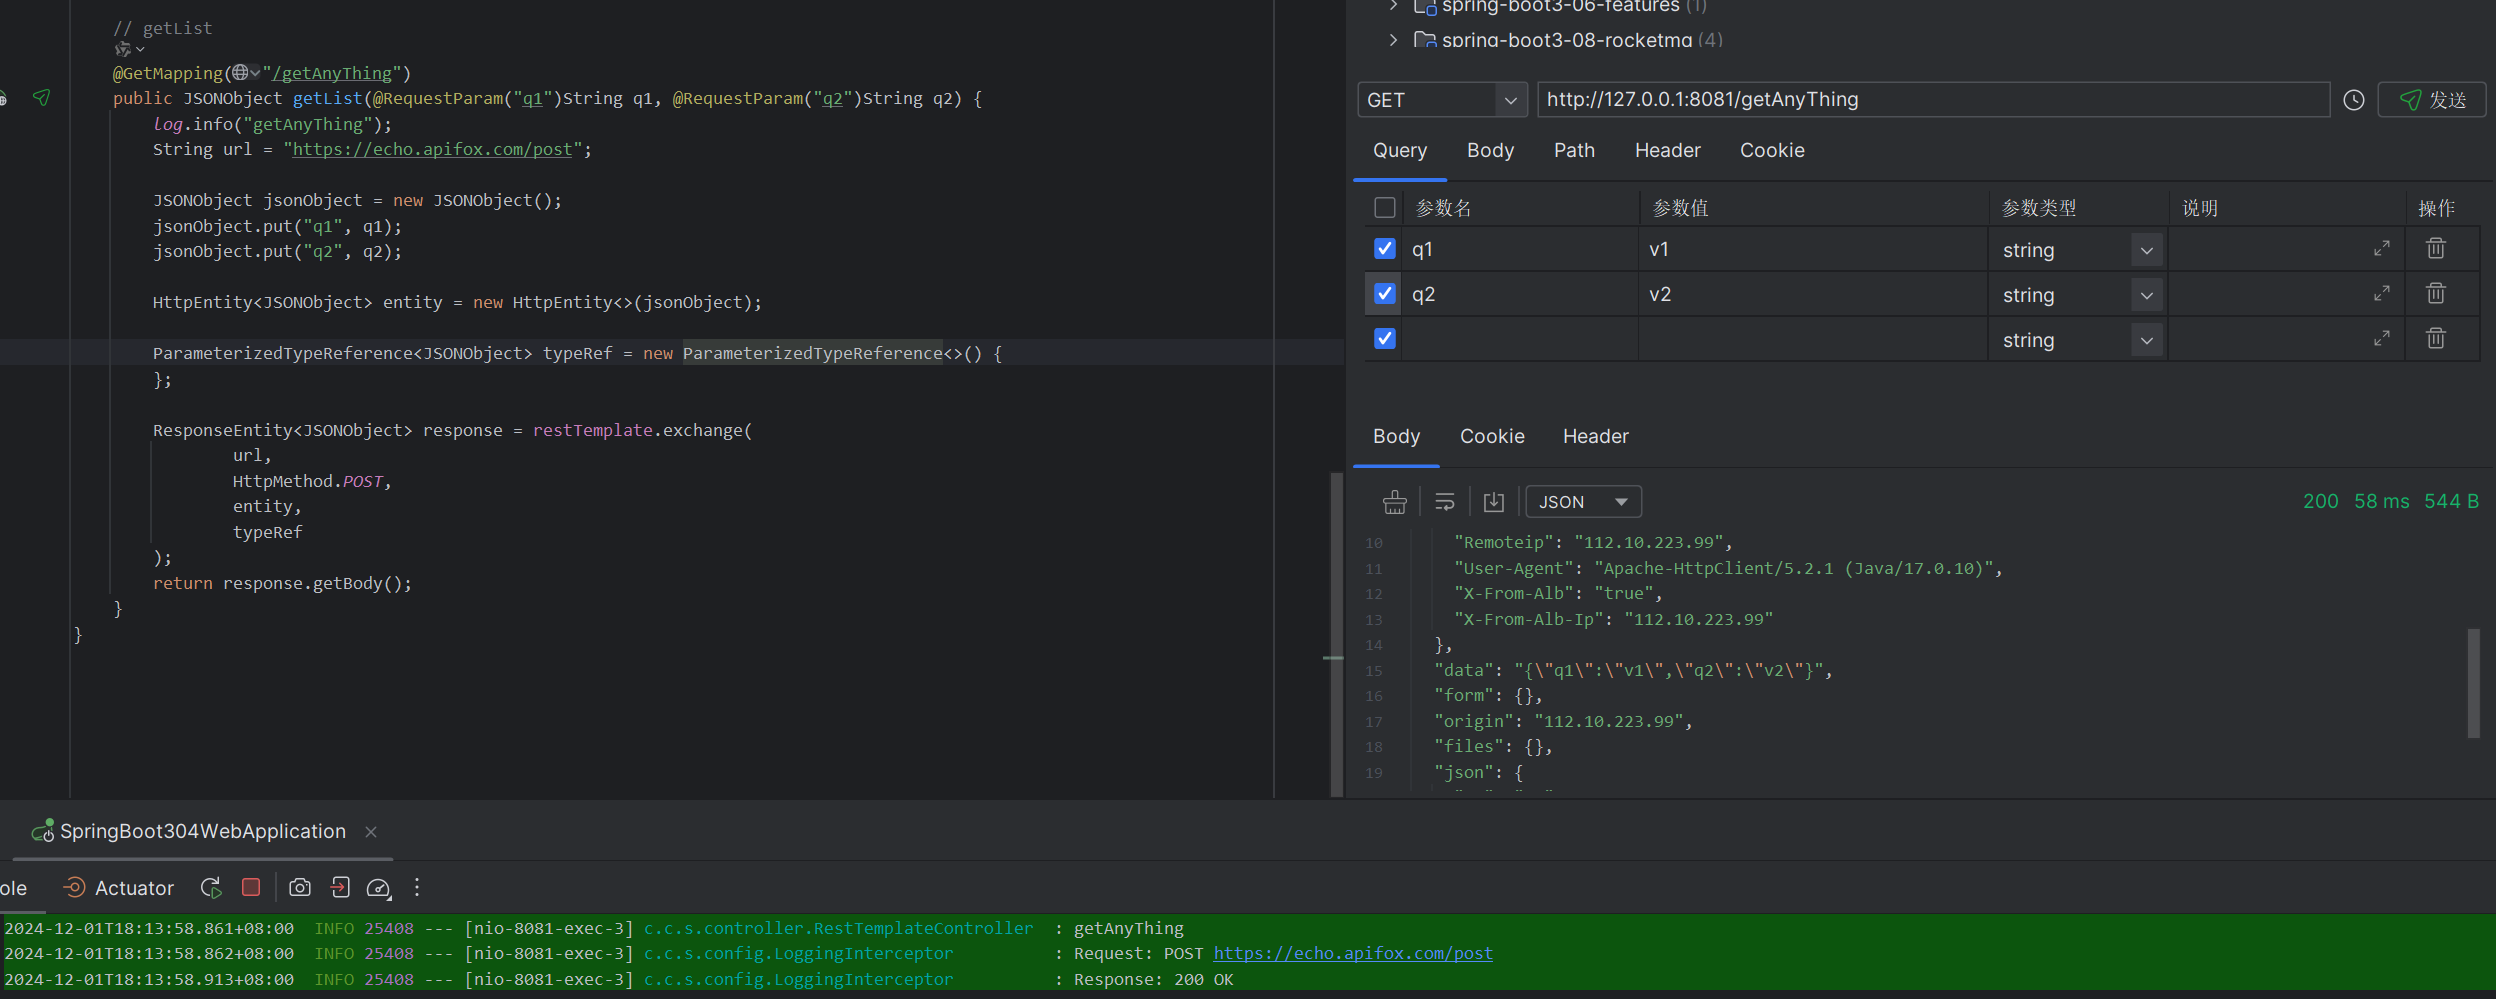Click the "data" line in response JSON

coord(1632,670)
